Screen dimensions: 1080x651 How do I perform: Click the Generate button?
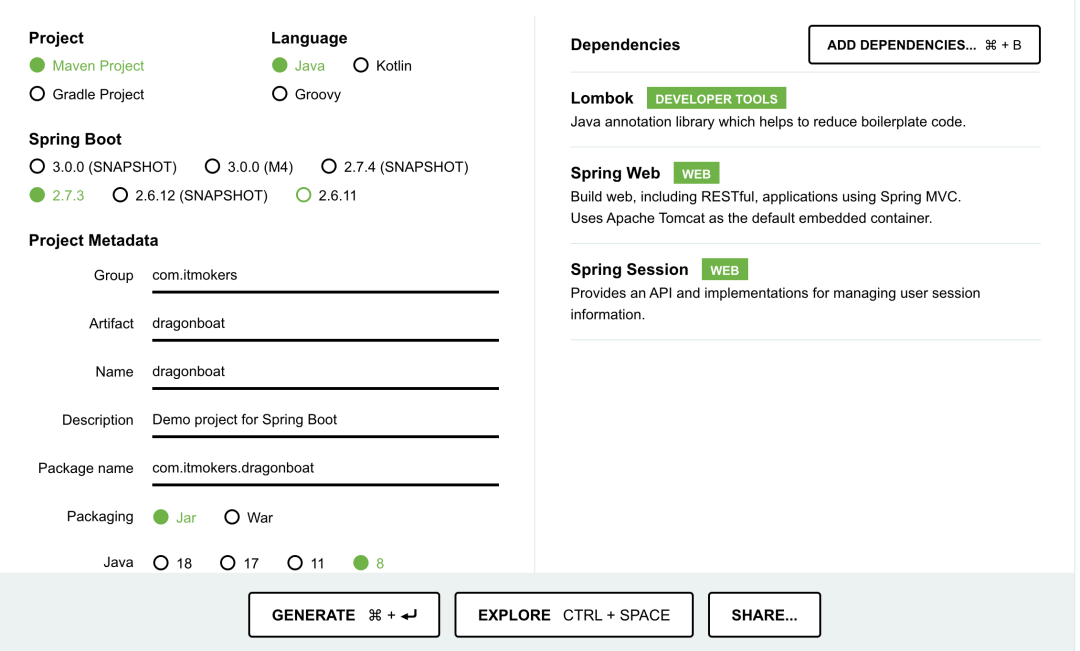click(344, 615)
